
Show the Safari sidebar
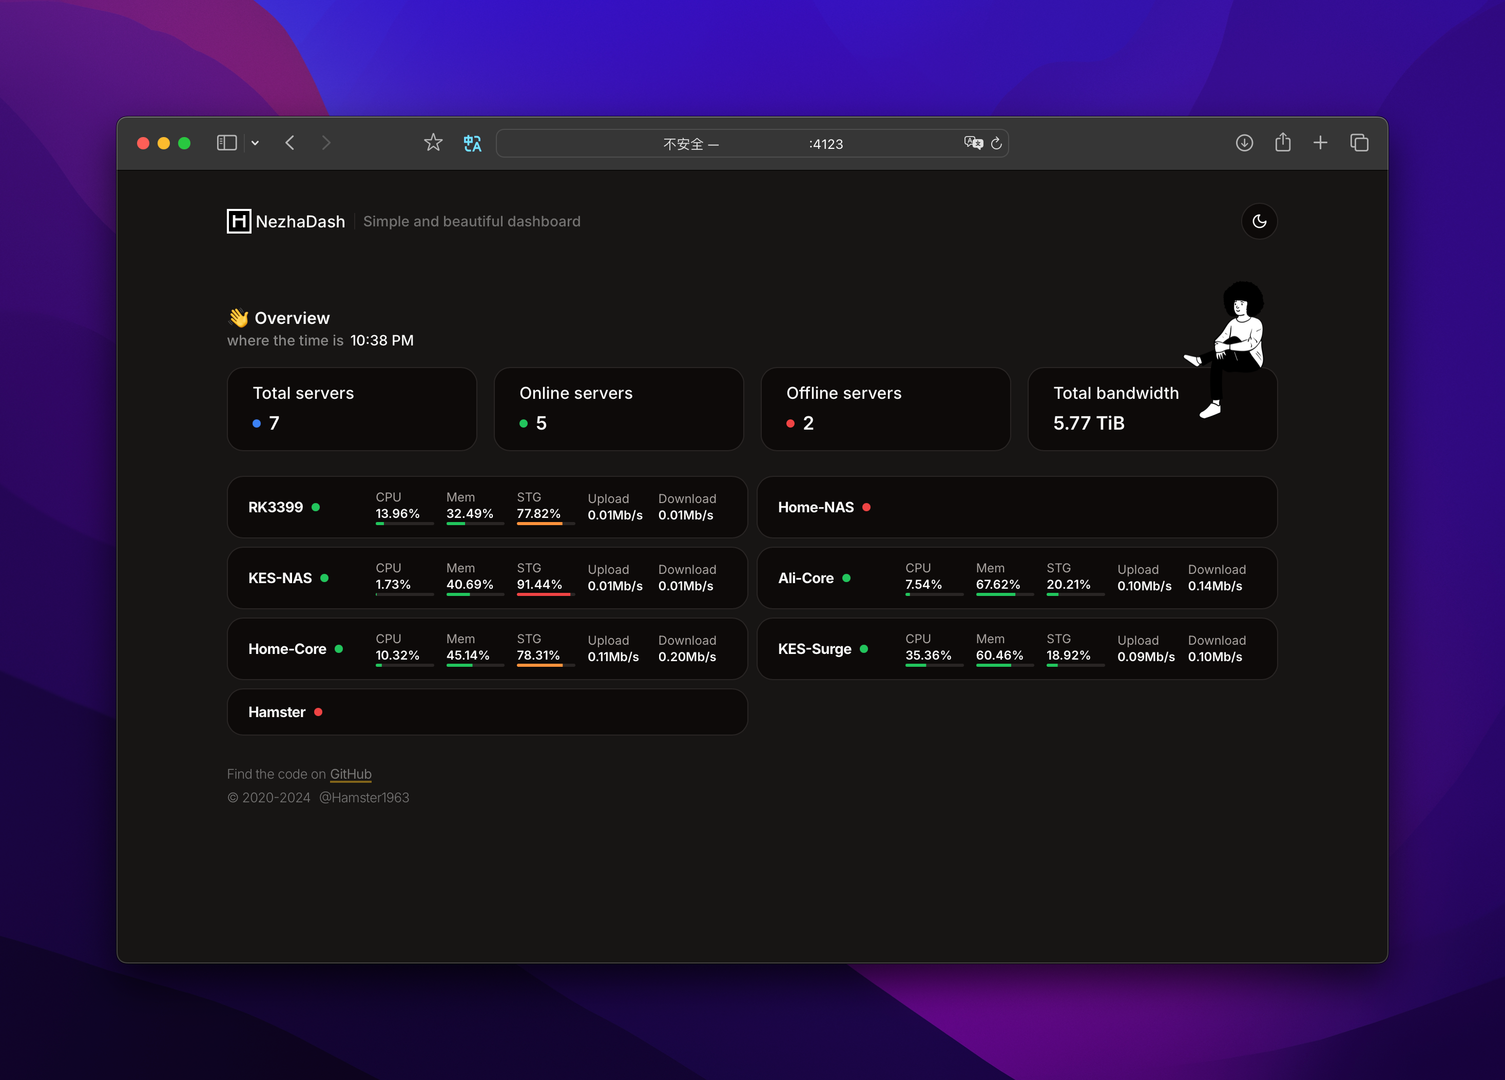227,143
